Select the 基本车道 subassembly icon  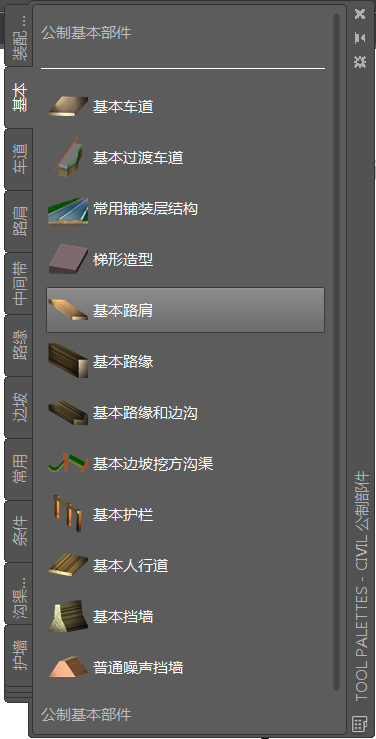click(68, 107)
